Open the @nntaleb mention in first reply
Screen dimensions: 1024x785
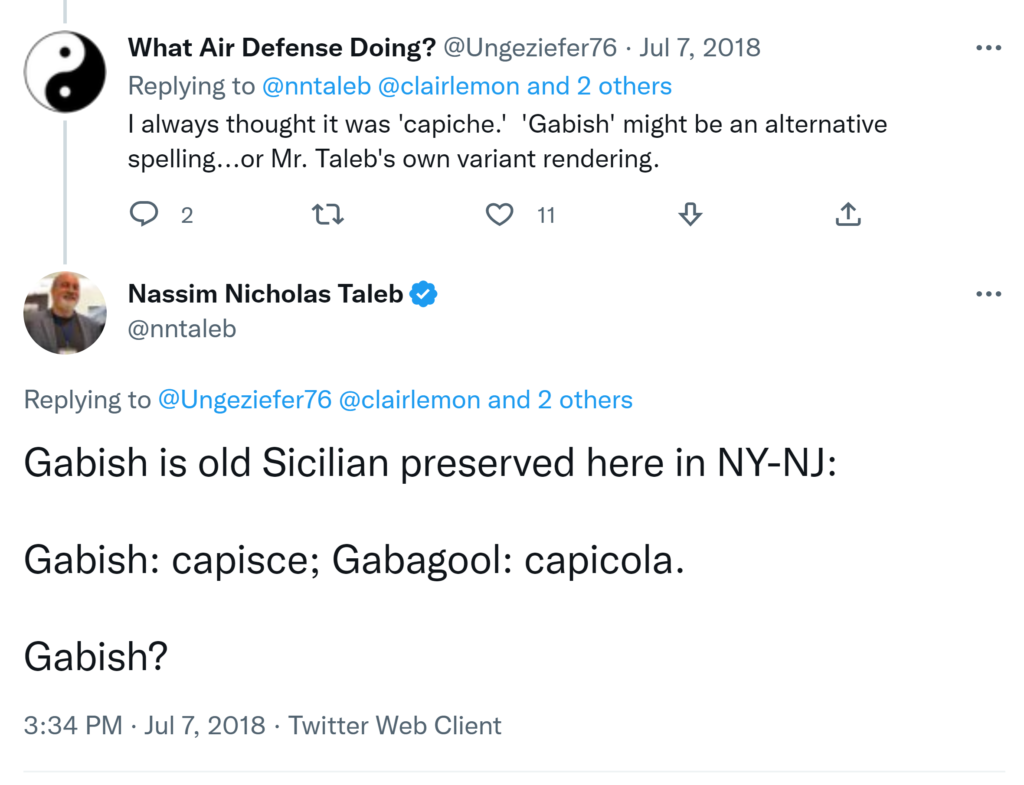click(316, 86)
